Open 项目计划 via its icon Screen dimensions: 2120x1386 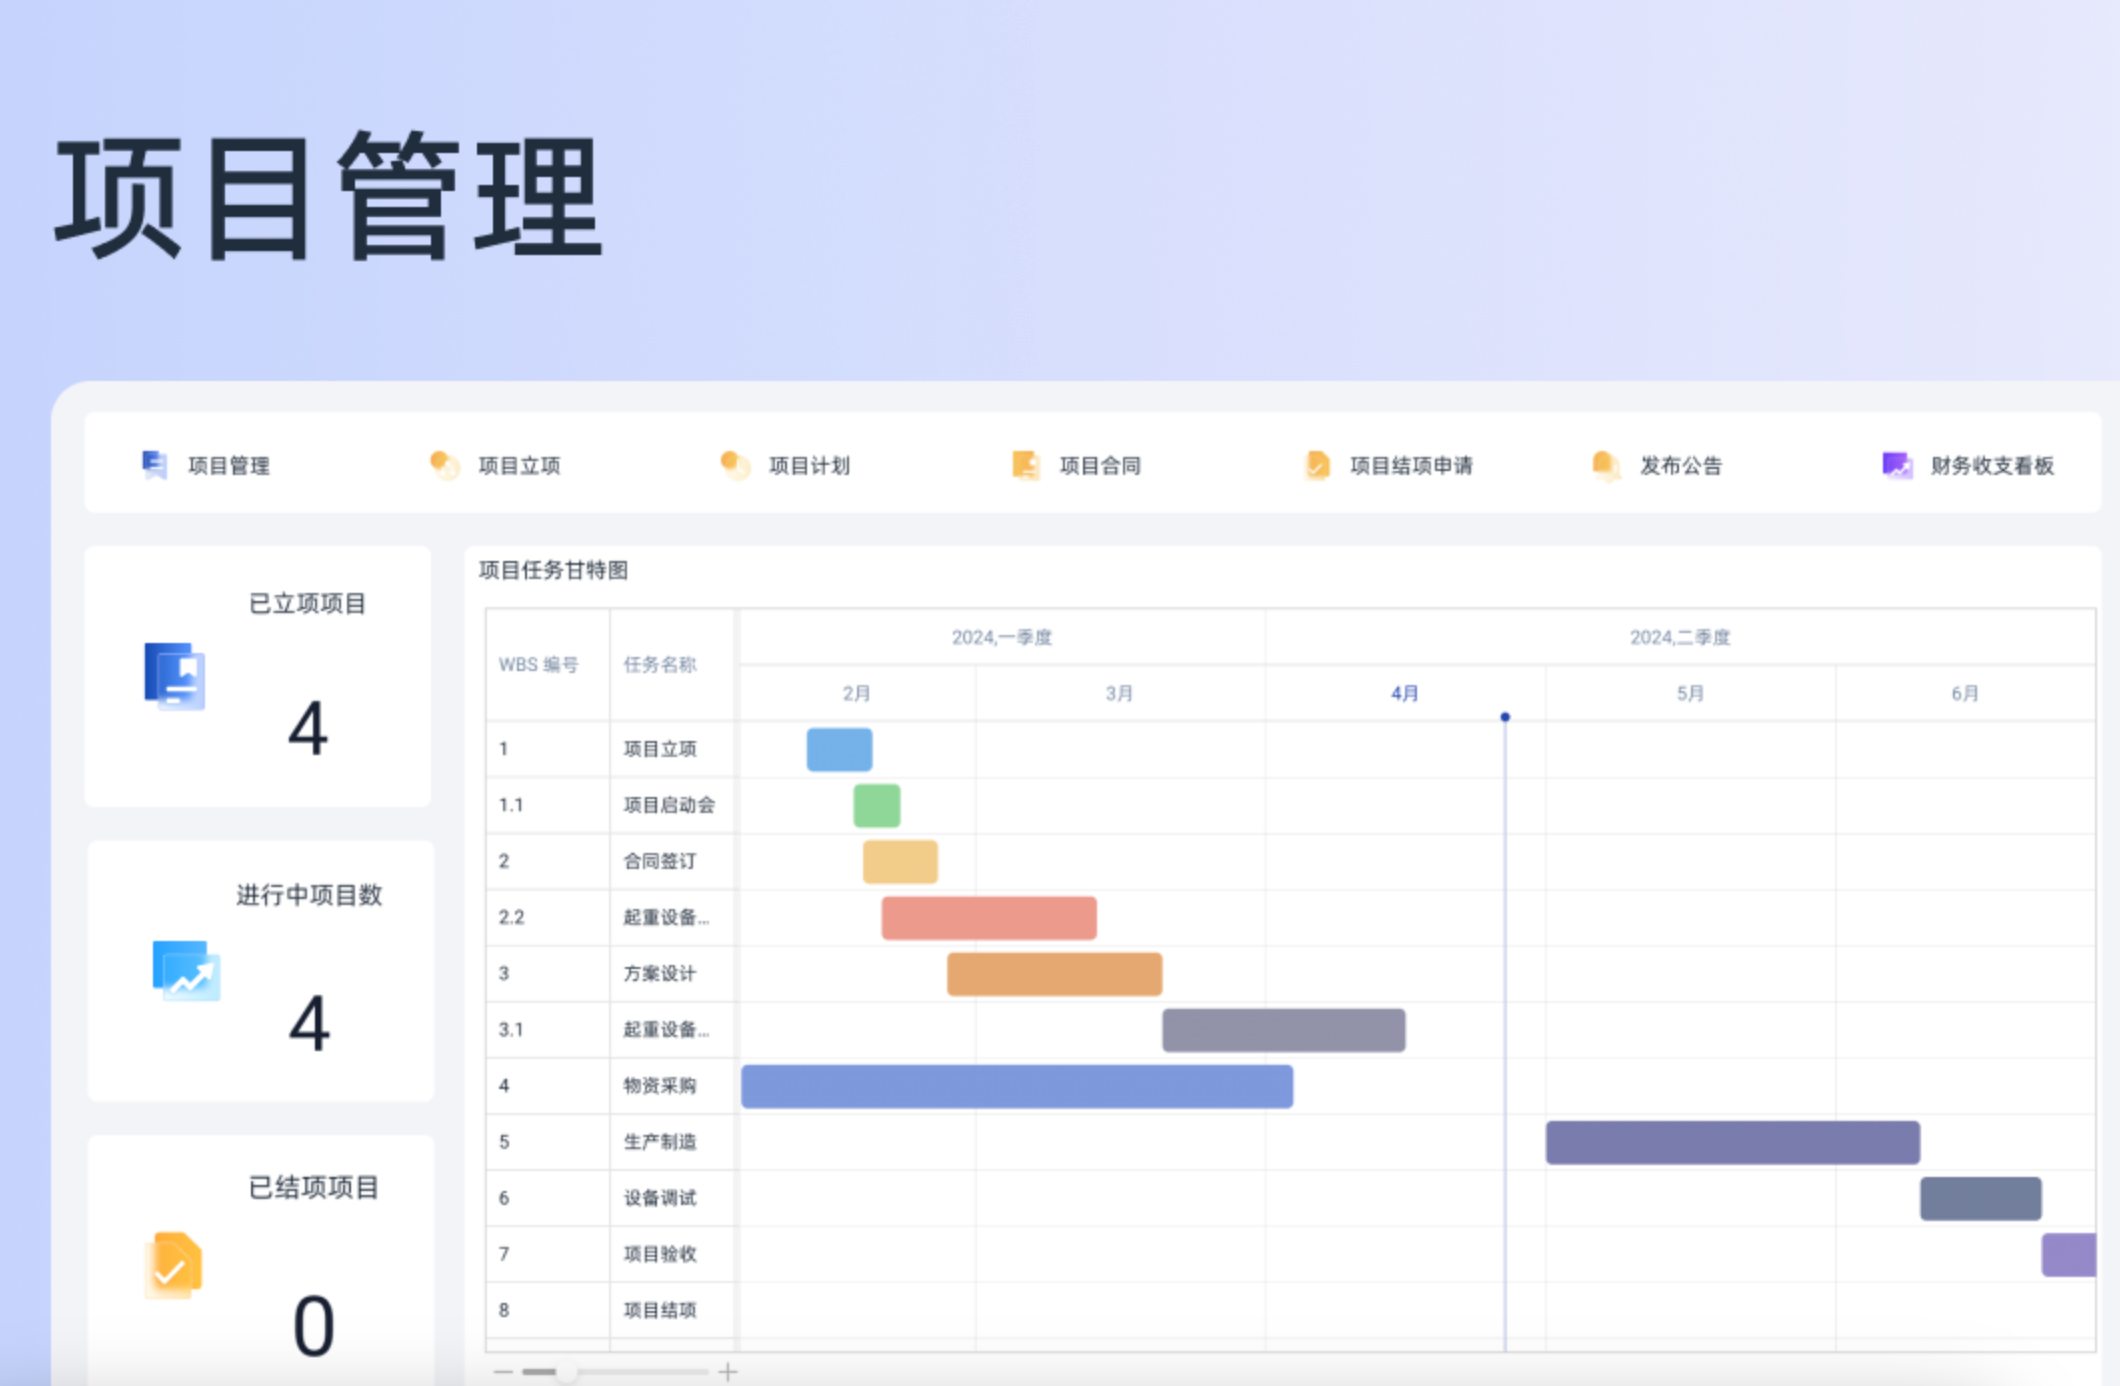coord(735,464)
